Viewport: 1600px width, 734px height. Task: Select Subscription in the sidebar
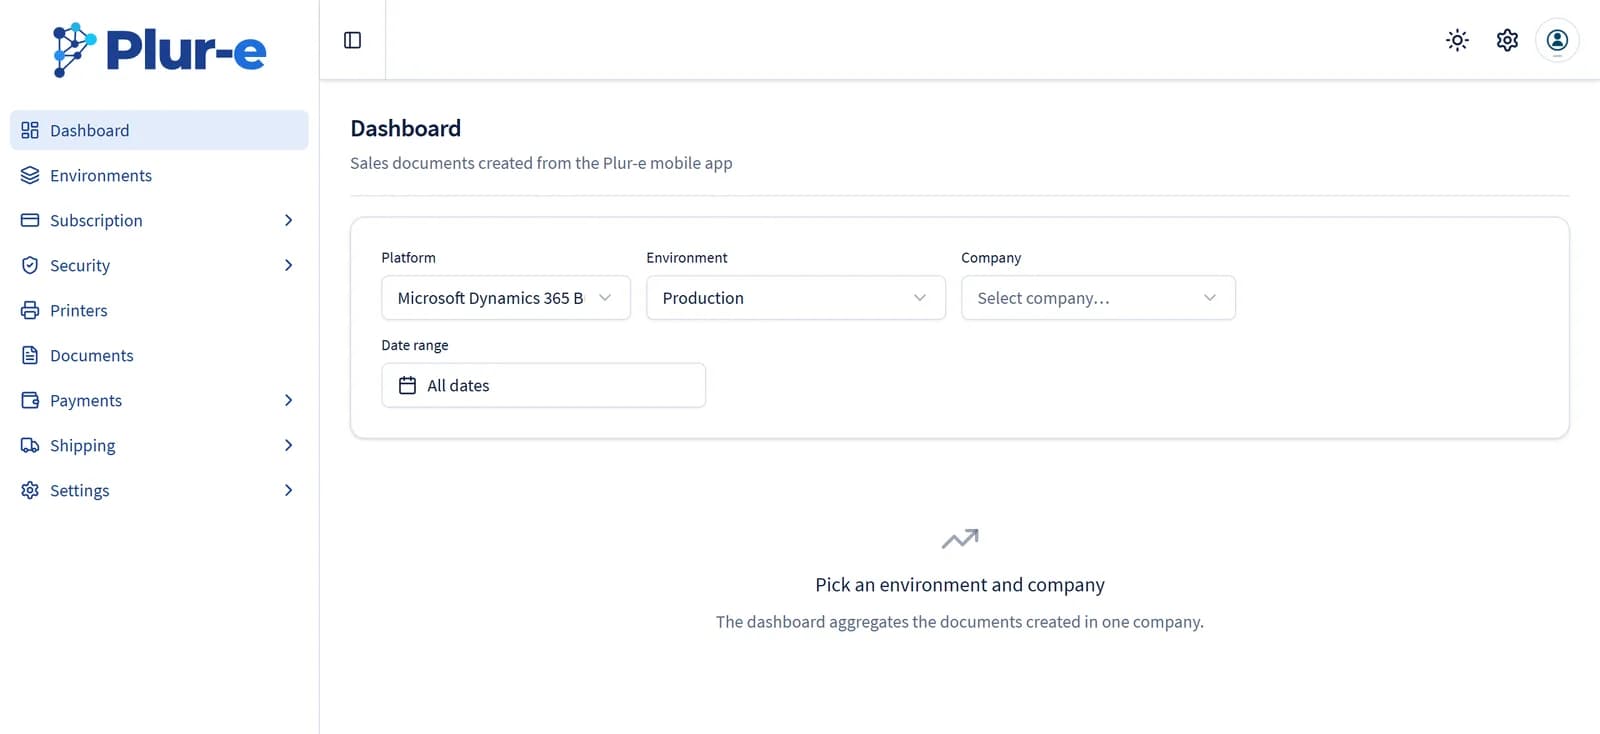pyautogui.click(x=159, y=220)
